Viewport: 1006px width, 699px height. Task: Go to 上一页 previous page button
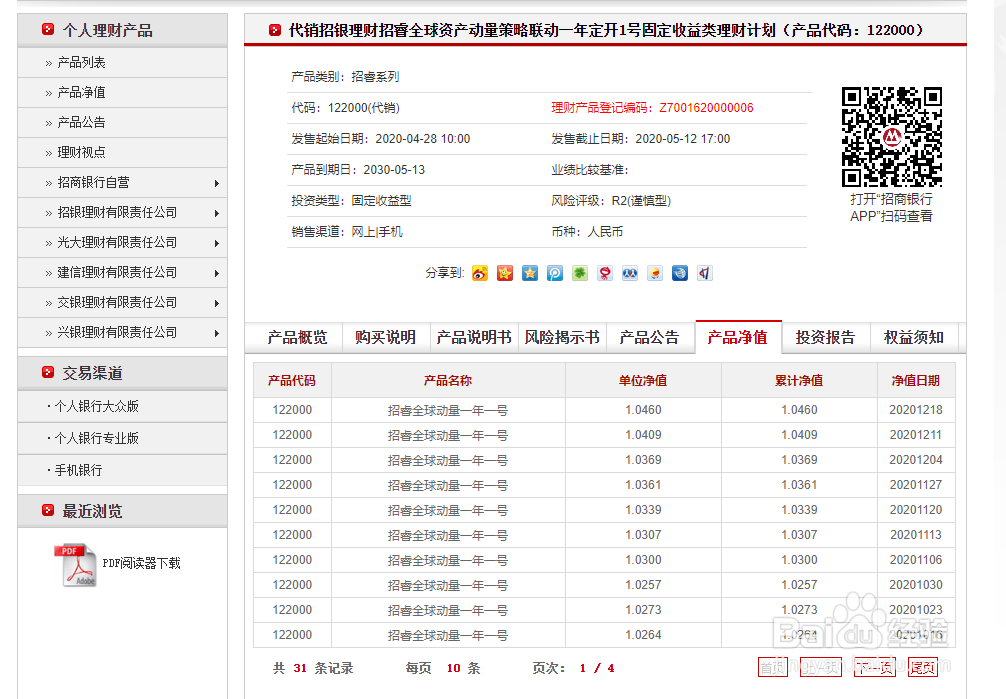point(821,668)
